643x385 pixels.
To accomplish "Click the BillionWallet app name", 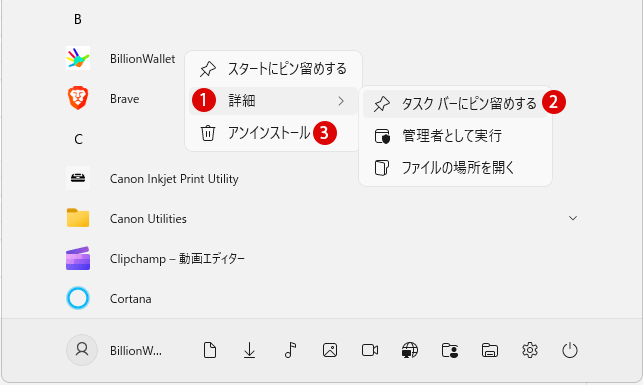I will (x=142, y=59).
